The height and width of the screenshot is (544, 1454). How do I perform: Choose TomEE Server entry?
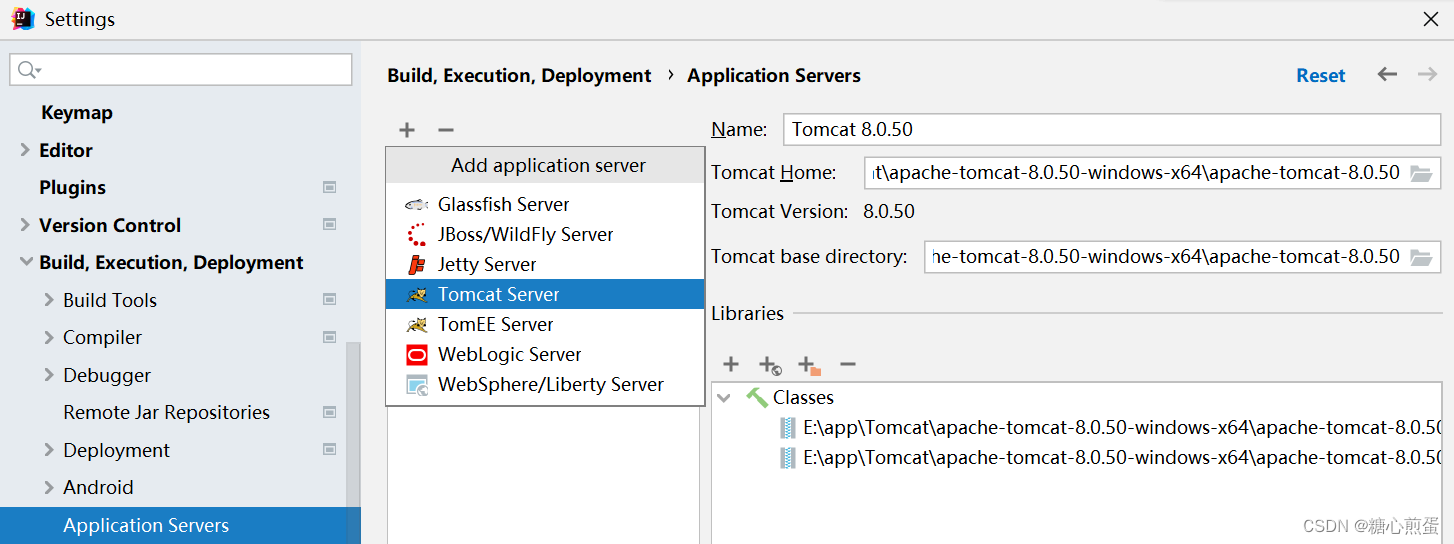point(545,324)
